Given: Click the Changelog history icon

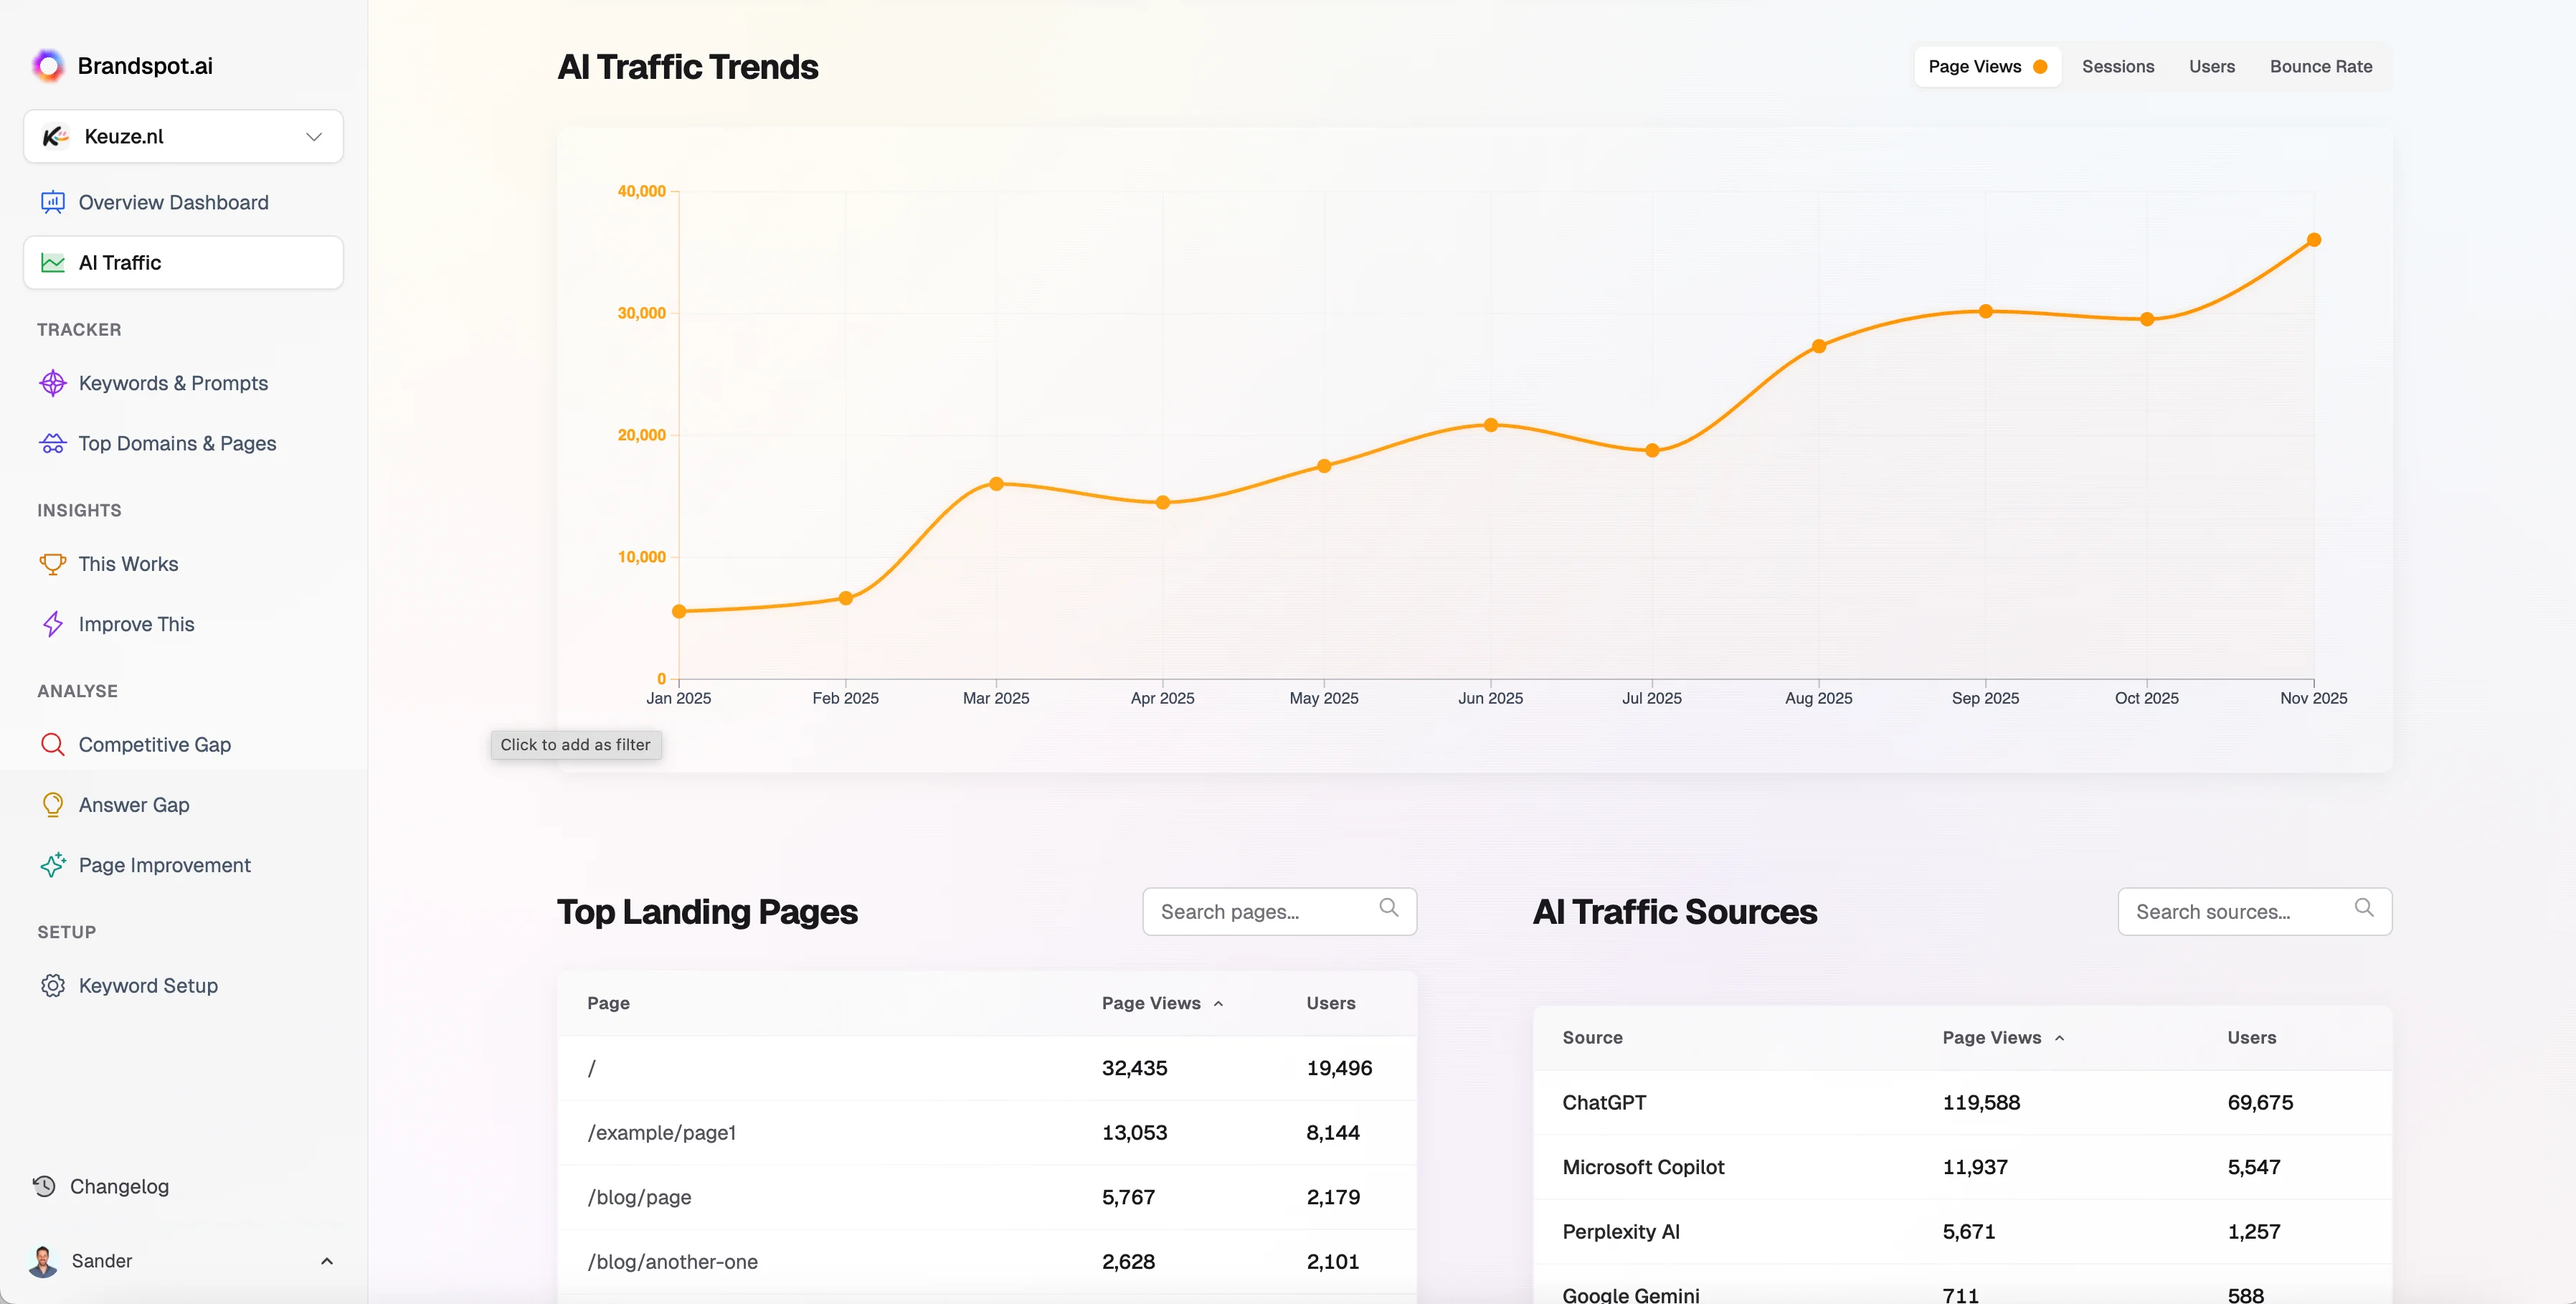Looking at the screenshot, I should point(45,1186).
